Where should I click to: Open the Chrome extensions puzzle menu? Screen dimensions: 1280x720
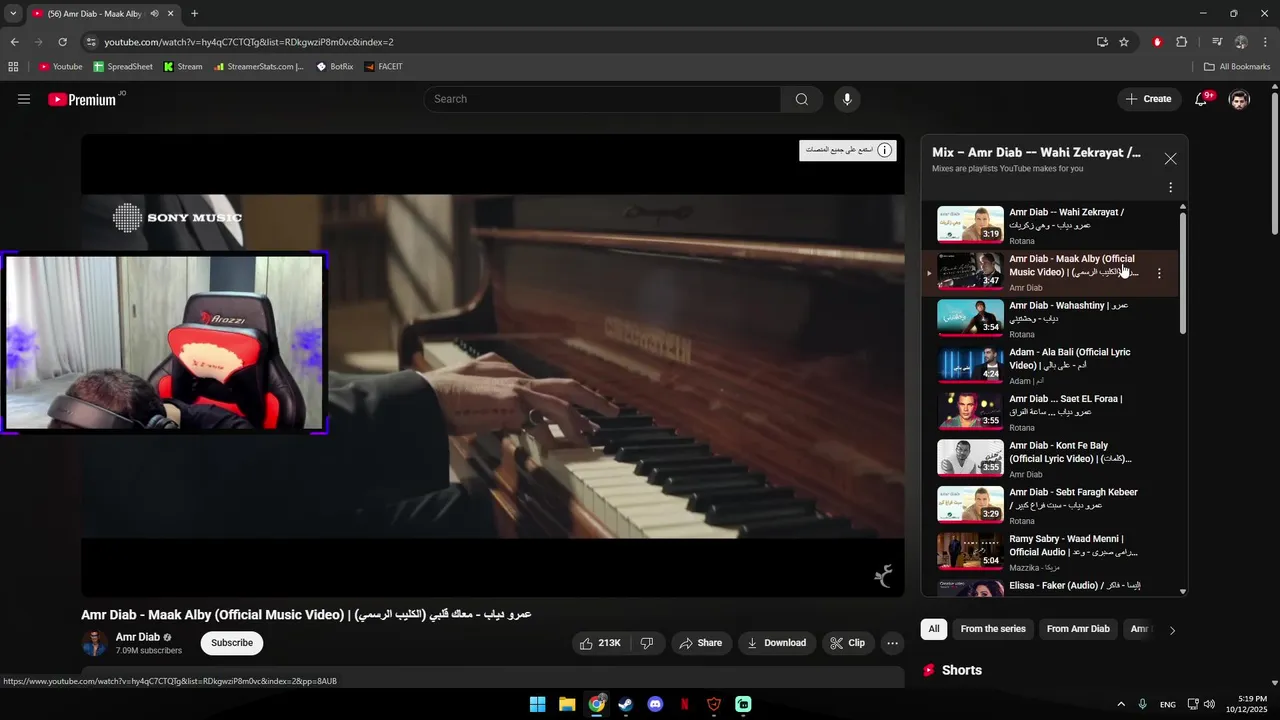pyautogui.click(x=1181, y=42)
